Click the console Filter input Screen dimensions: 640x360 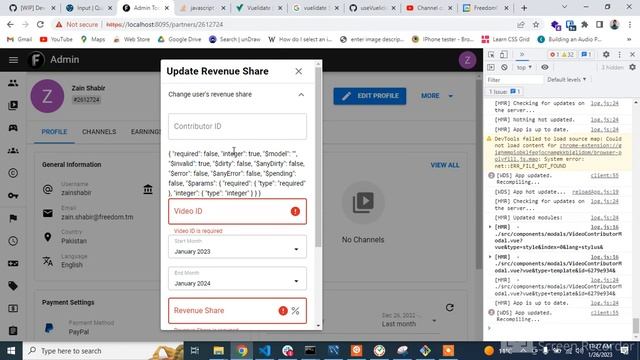coord(515,80)
